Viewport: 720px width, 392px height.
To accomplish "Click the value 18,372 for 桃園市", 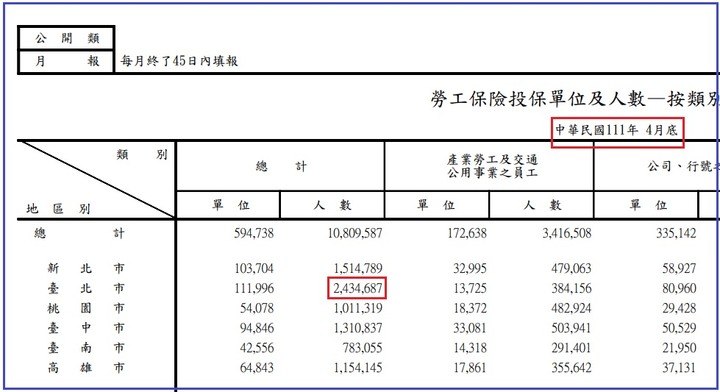I will [470, 308].
